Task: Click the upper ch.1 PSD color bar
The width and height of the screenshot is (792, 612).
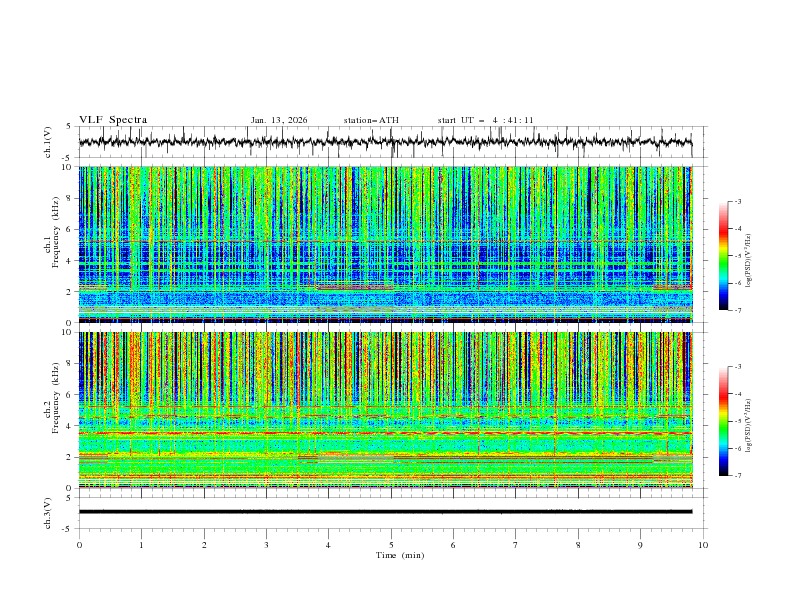Action: tap(723, 255)
